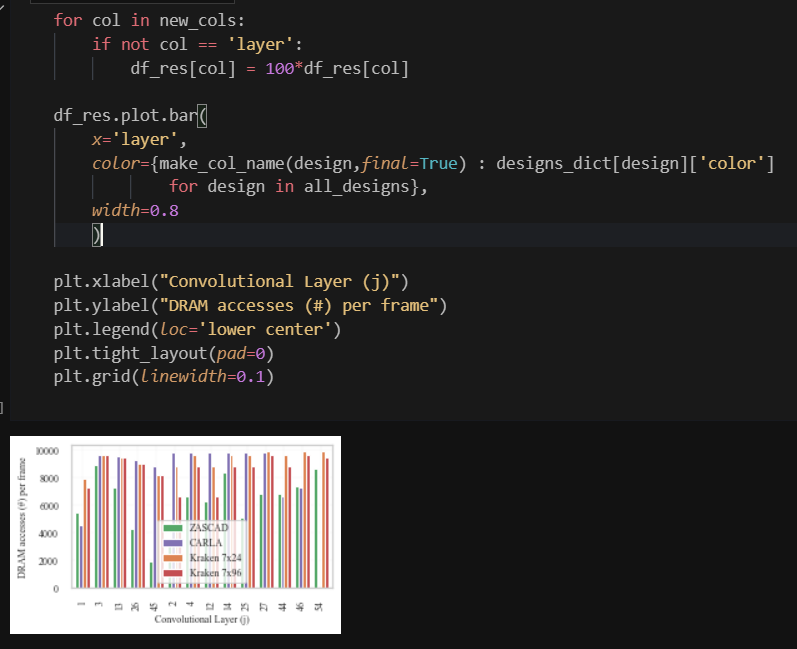
Task: Click the highlighted closing parenthesis of plot.bar
Action: (x=97, y=235)
